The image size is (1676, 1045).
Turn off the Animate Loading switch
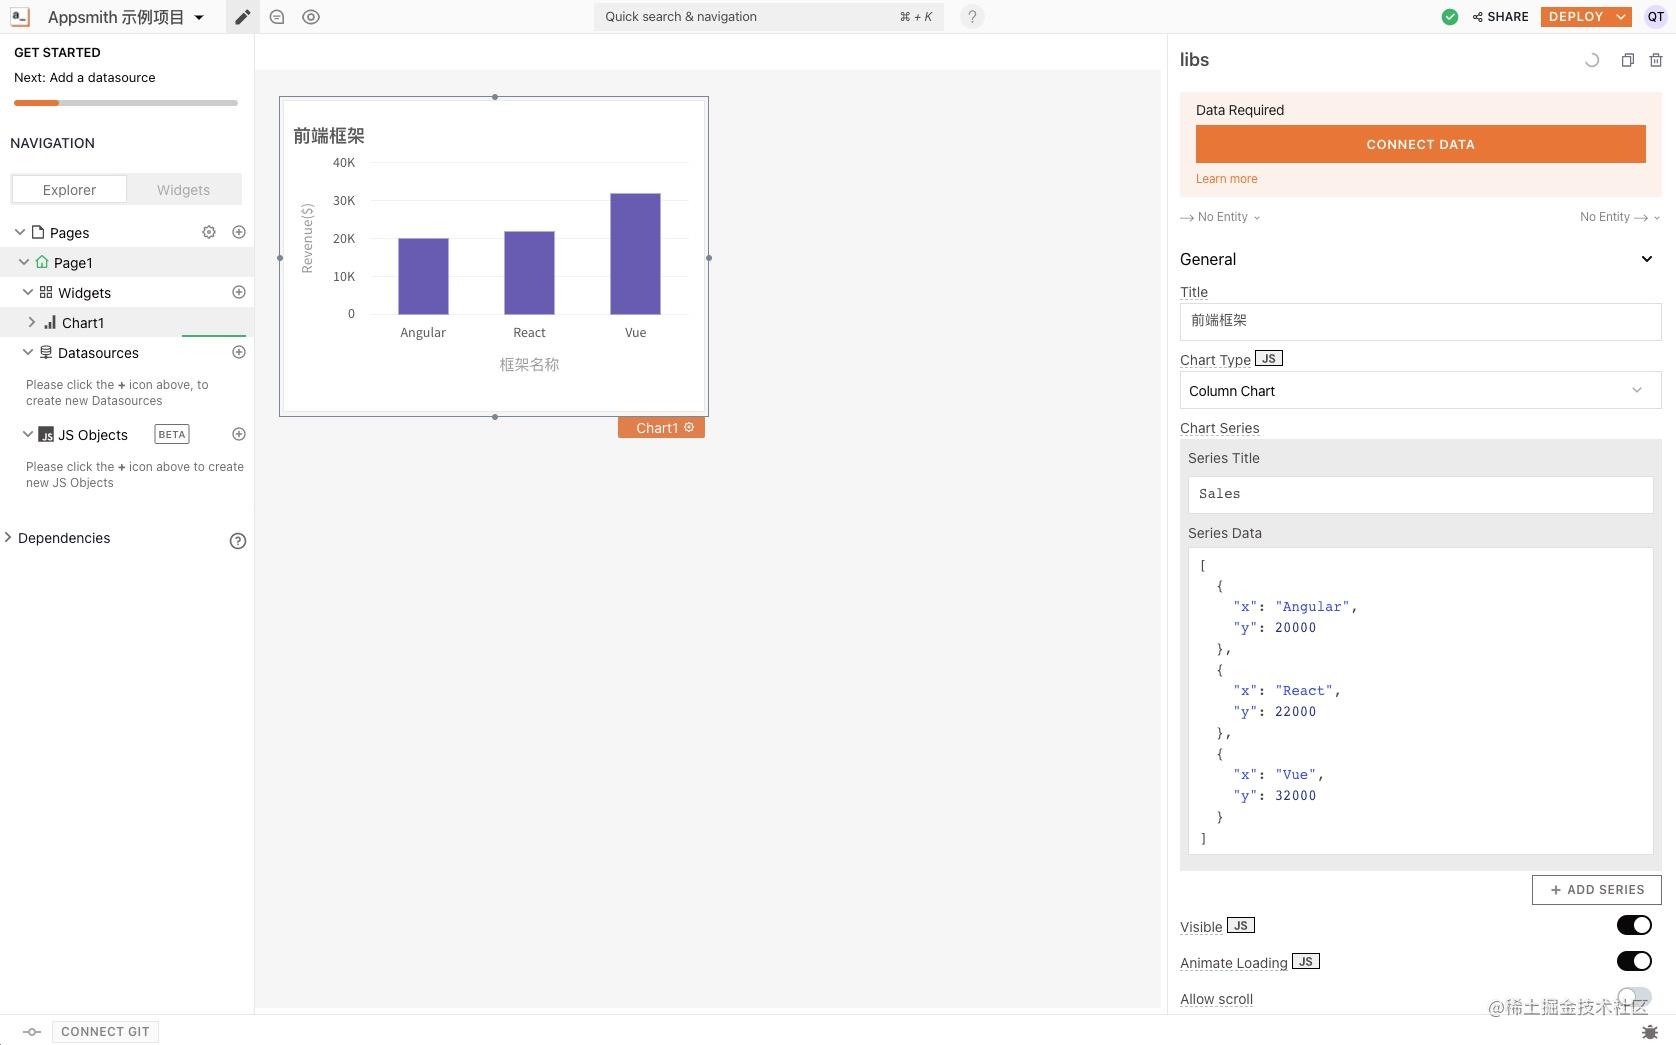pos(1634,961)
